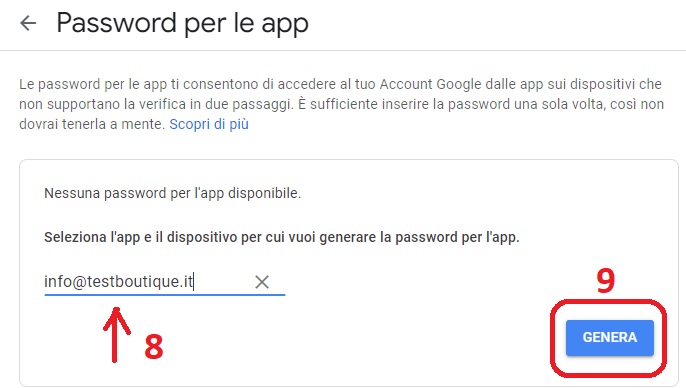This screenshot has width=686, height=388.
Task: Place cursor after testboutique.it in field
Action: [x=194, y=282]
